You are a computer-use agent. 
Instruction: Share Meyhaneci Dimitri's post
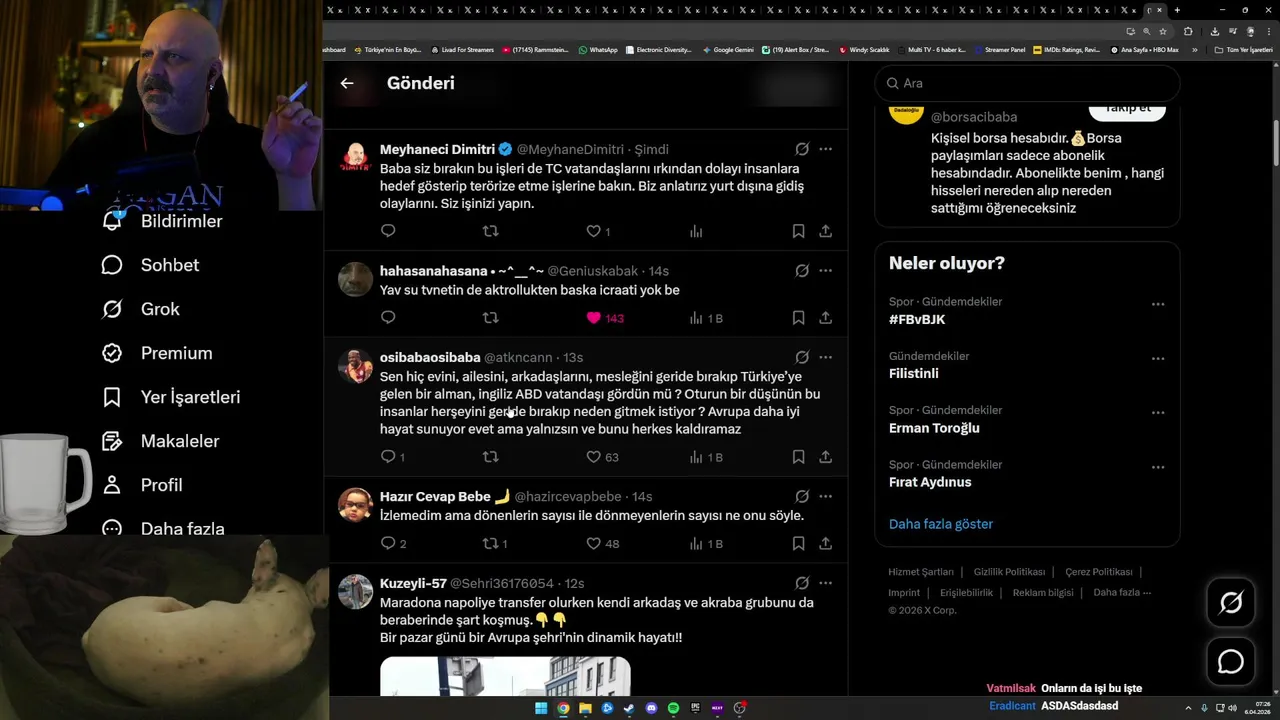[826, 231]
